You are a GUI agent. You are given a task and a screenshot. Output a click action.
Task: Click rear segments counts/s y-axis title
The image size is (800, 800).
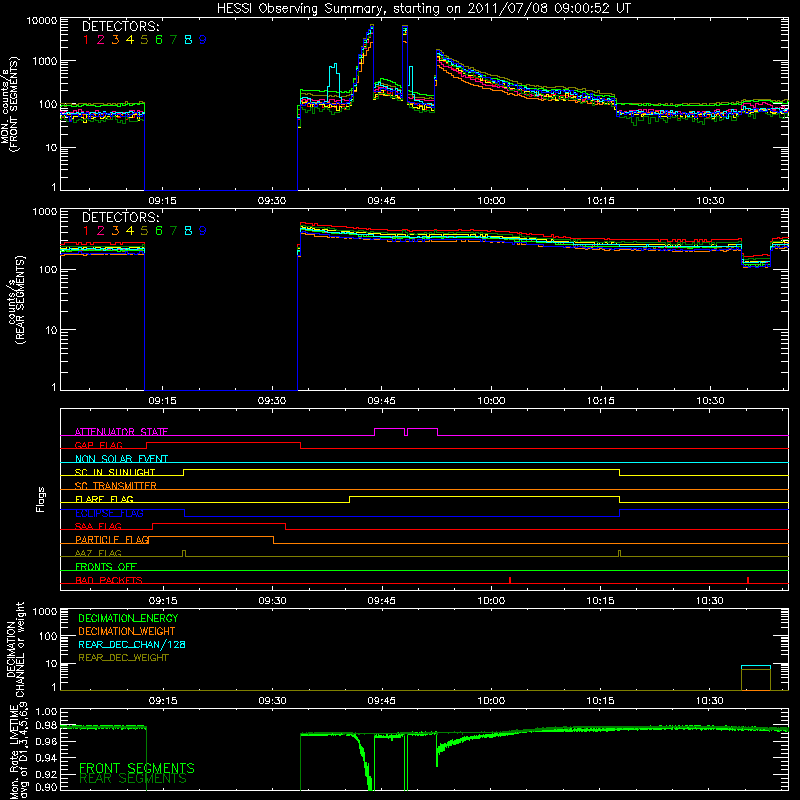click(x=15, y=301)
